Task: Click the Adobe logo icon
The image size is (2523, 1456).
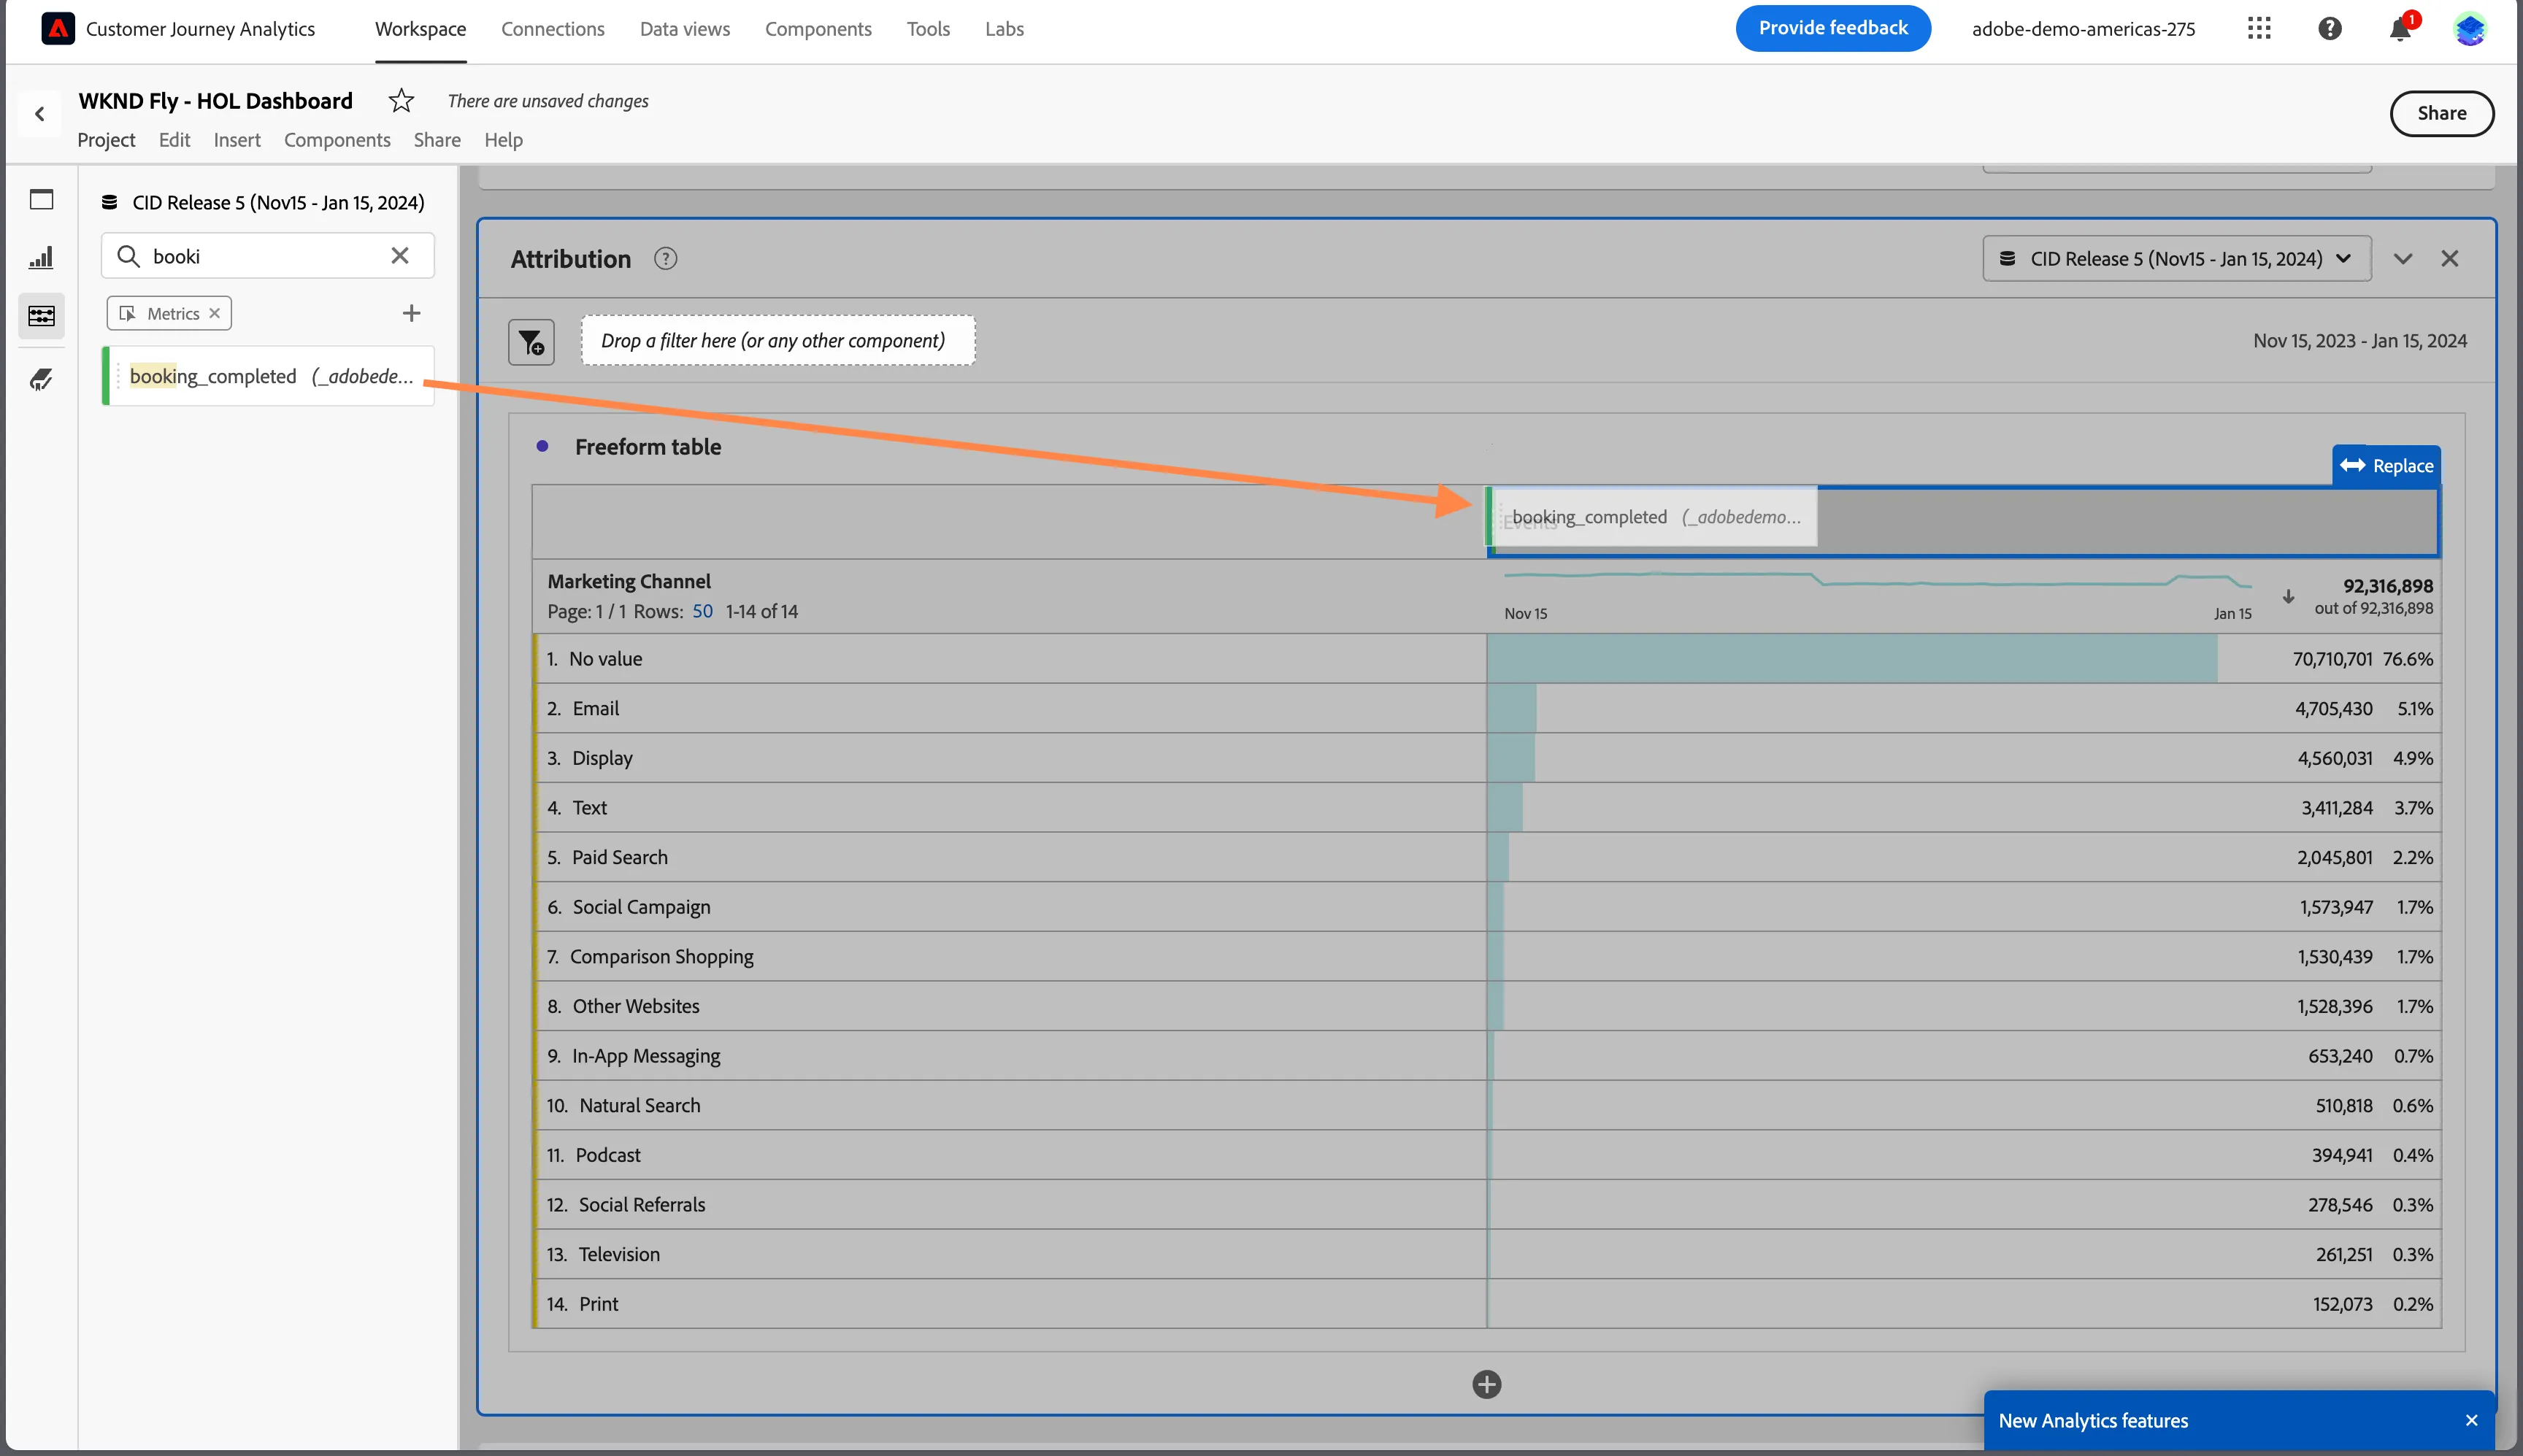Action: (x=58, y=29)
